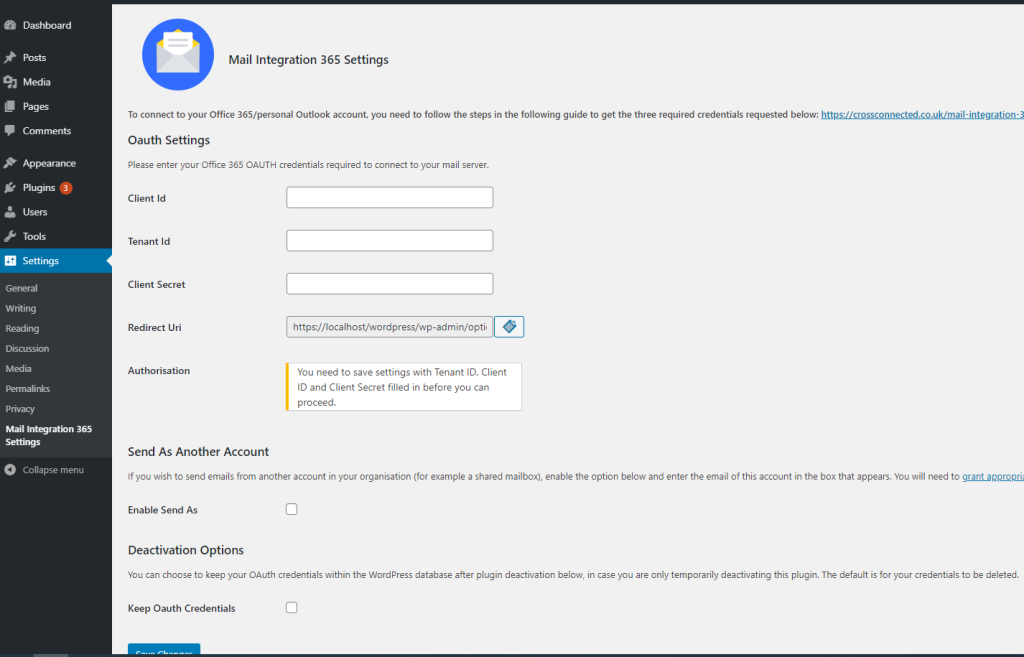Click the Deactivation Options heading
The image size is (1024, 657).
[x=185, y=551]
